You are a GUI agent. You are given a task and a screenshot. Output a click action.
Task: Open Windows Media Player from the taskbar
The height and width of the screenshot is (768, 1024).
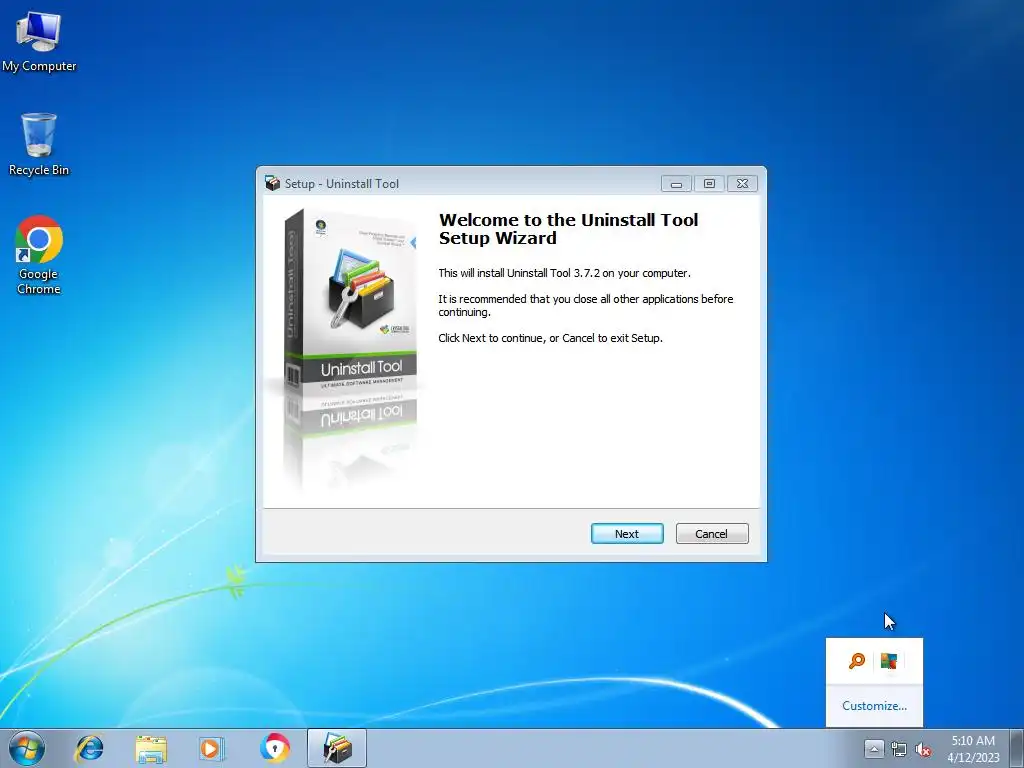point(212,748)
